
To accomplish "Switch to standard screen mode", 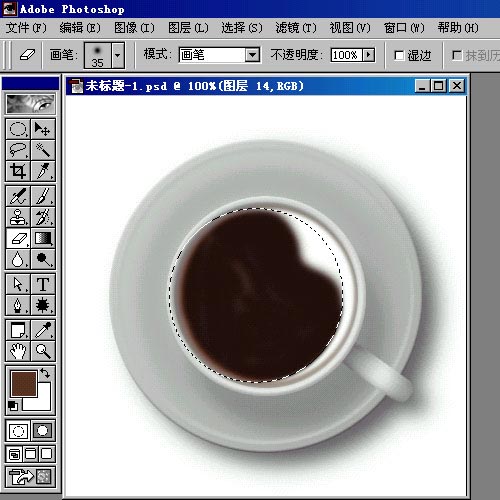I will click(14, 454).
